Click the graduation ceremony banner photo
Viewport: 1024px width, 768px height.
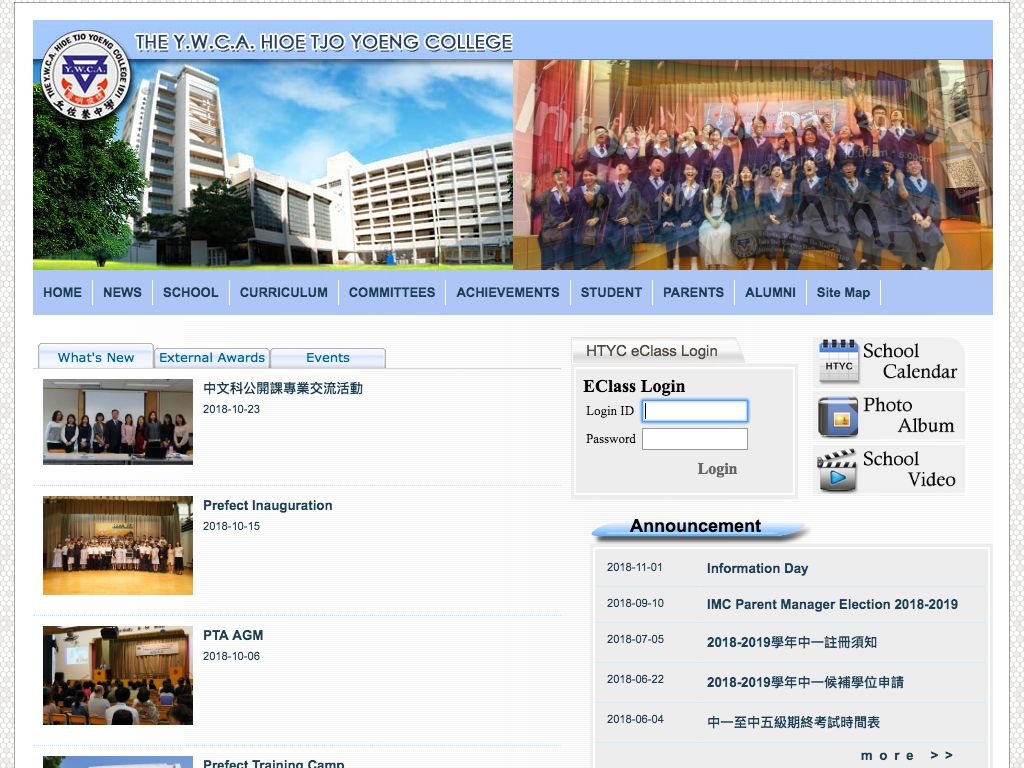click(x=753, y=165)
